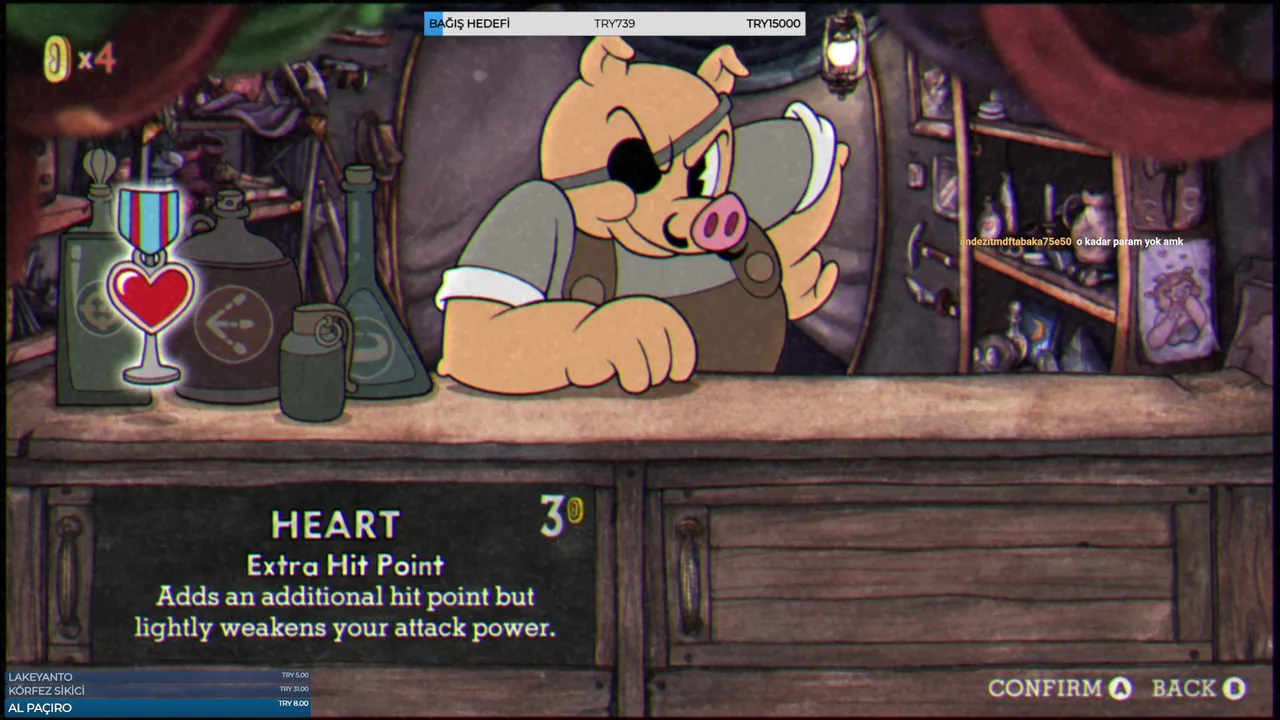Click the heart item price of 3 coins

click(561, 516)
